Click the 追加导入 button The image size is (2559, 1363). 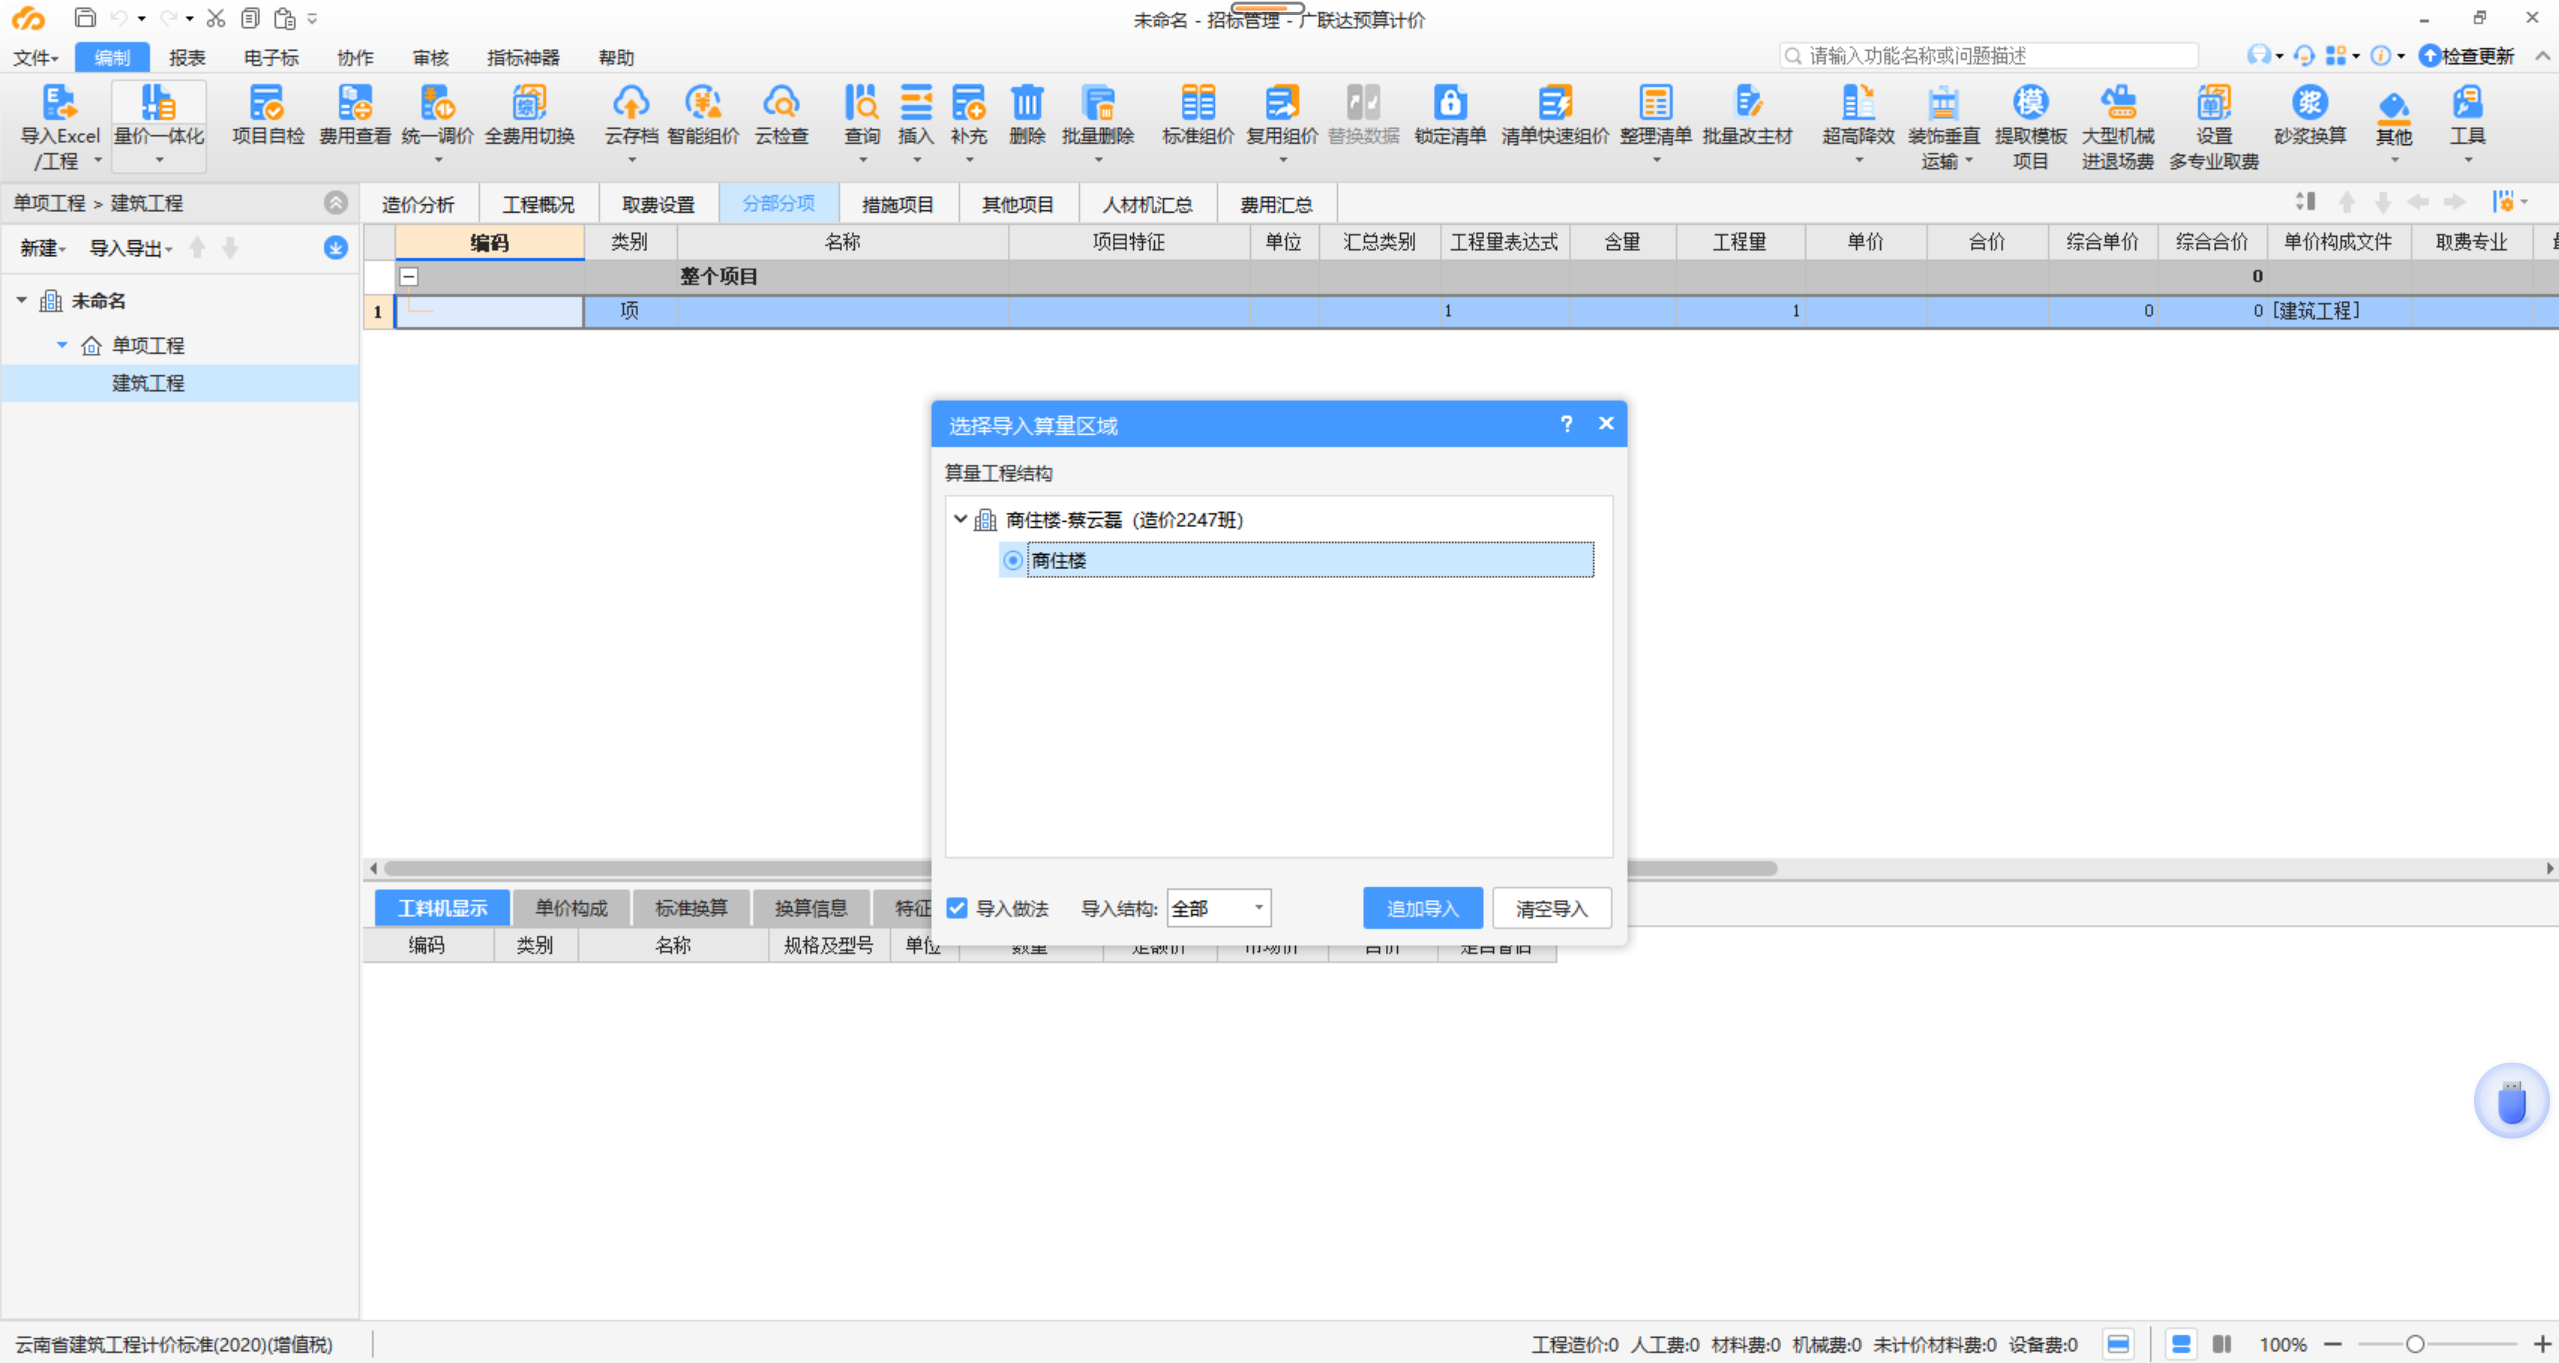tap(1422, 908)
